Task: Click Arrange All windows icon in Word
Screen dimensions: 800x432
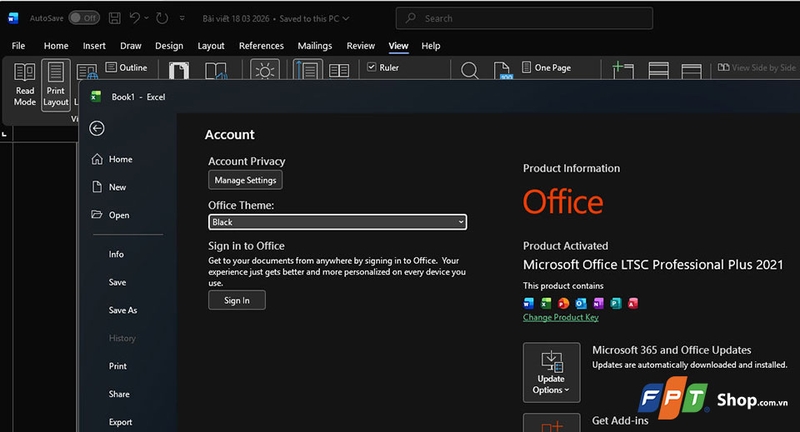Action: 659,70
